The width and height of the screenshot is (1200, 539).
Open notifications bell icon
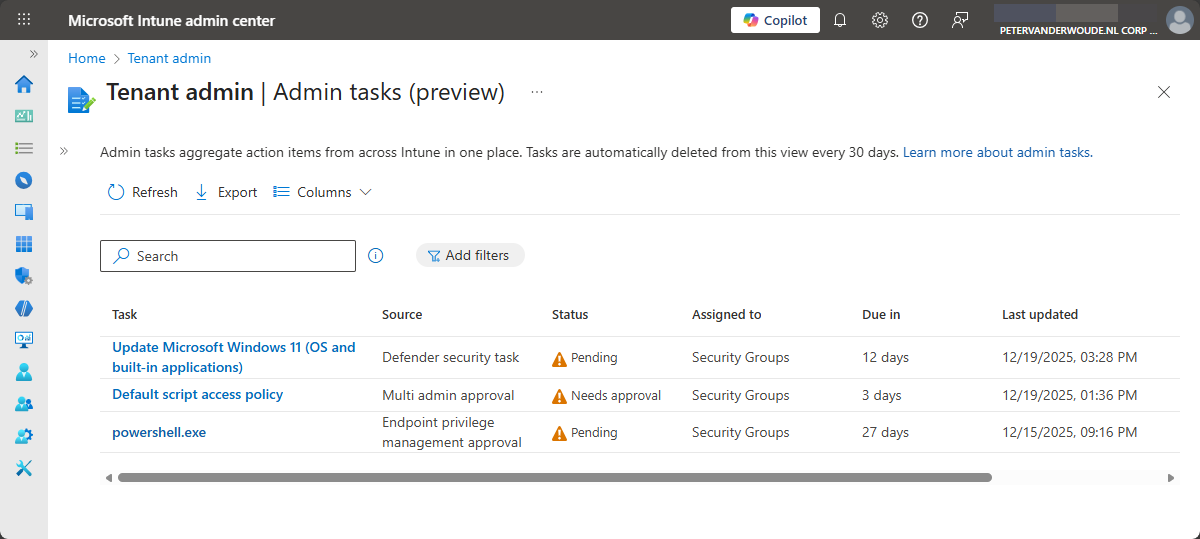[x=840, y=20]
